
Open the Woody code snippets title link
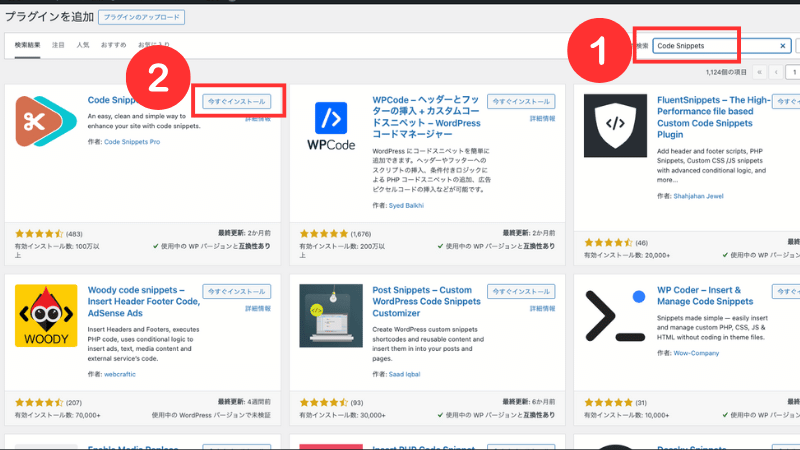pos(143,302)
